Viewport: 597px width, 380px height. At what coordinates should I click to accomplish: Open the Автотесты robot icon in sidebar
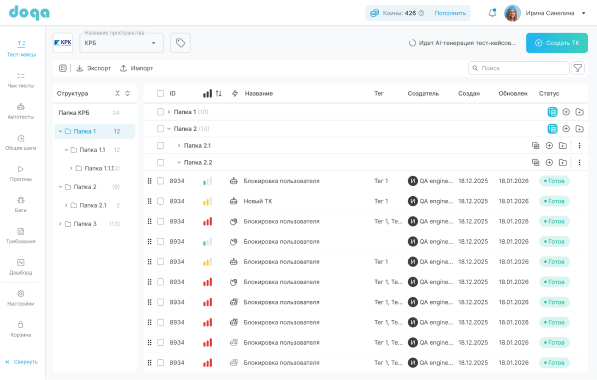(21, 111)
